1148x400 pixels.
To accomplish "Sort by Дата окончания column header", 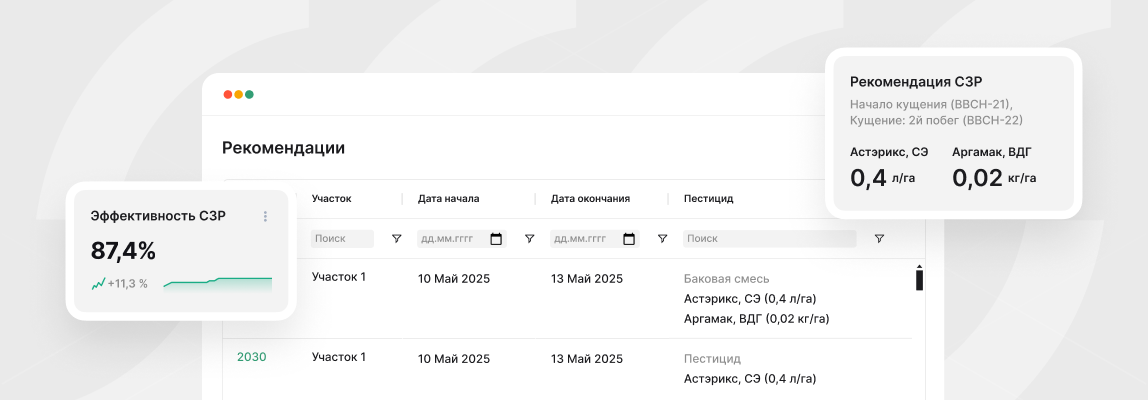I will coord(590,198).
